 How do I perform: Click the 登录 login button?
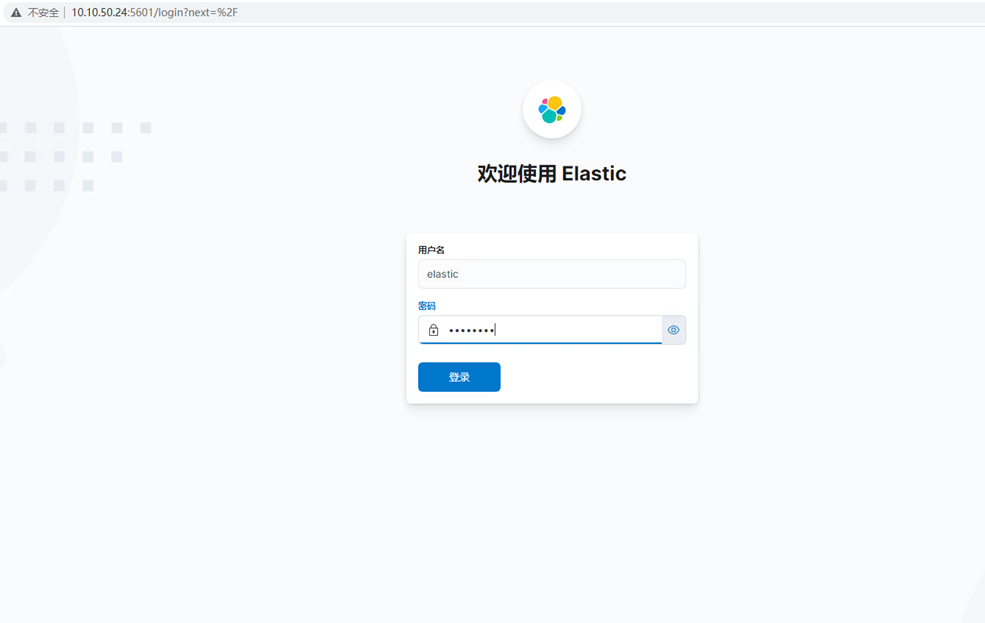(x=459, y=377)
